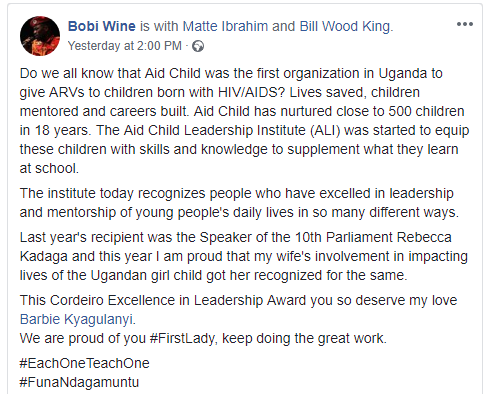Open the Bobi Wine profile name link

point(102,26)
